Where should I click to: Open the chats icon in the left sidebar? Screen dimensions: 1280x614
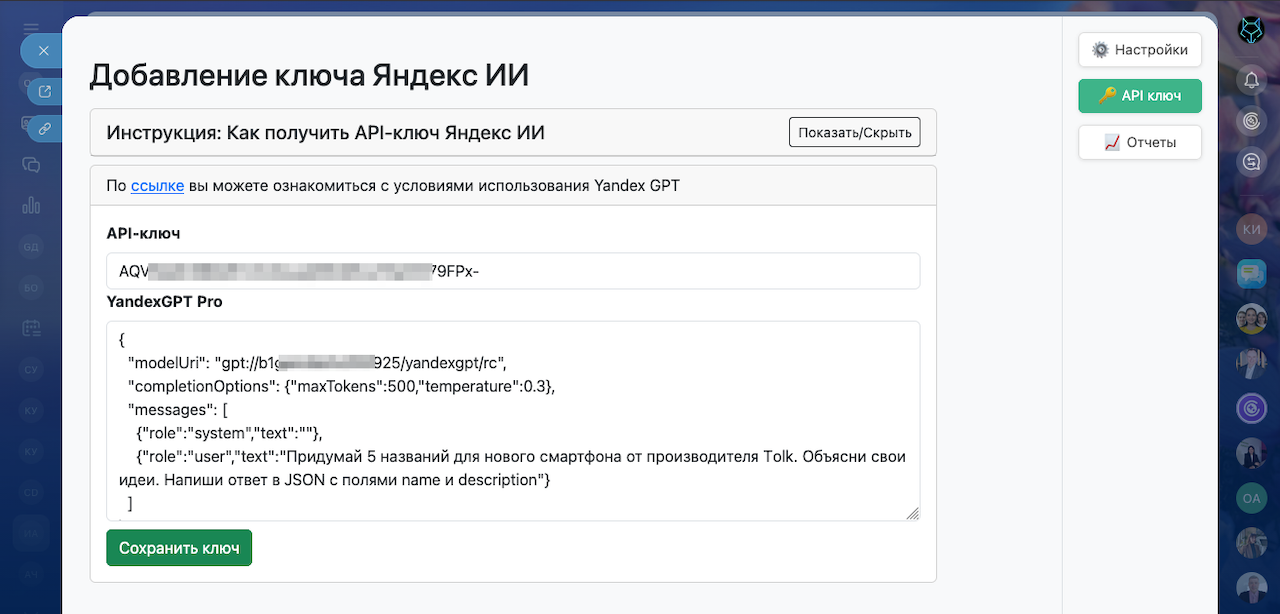31,165
